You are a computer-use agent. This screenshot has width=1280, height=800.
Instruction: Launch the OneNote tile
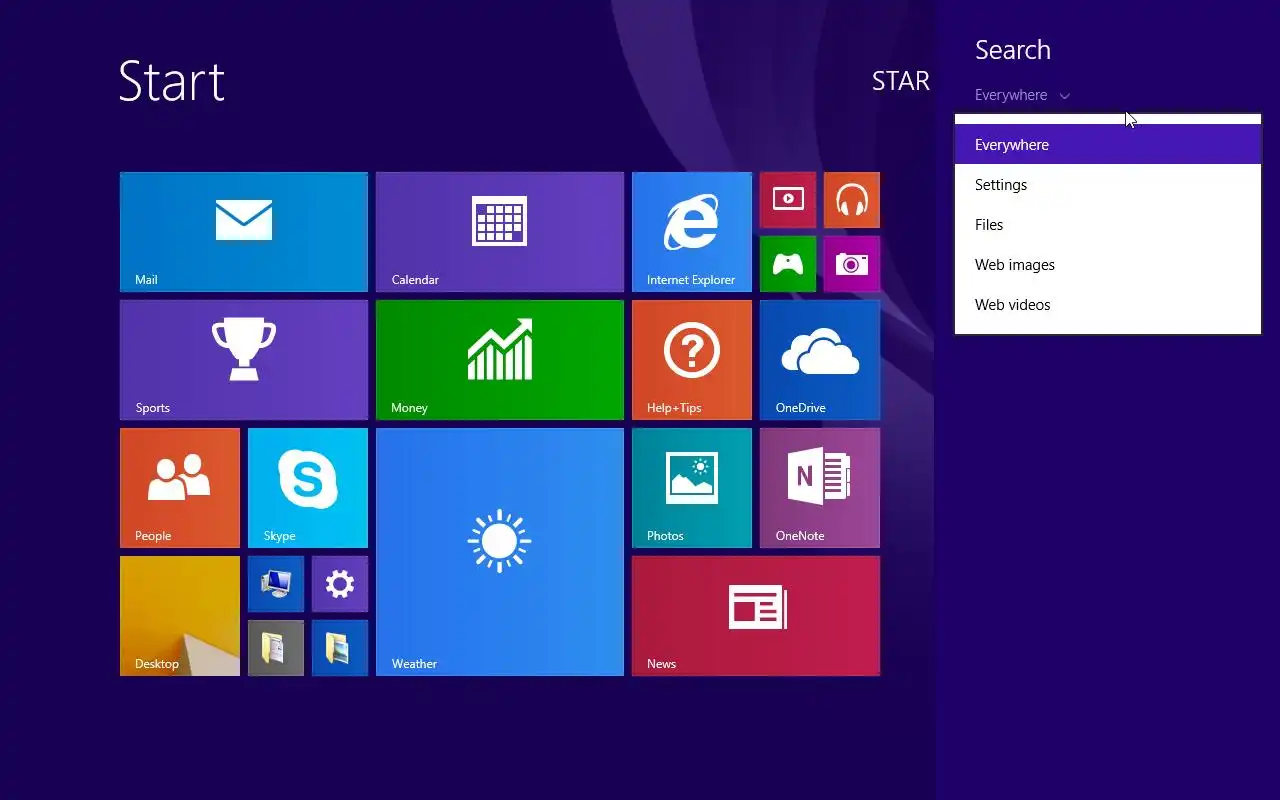coord(820,488)
